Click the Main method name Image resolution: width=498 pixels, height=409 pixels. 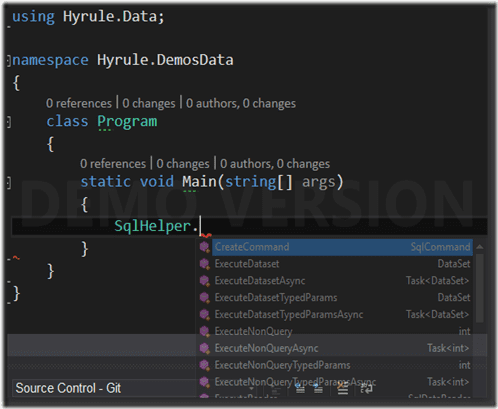(199, 182)
